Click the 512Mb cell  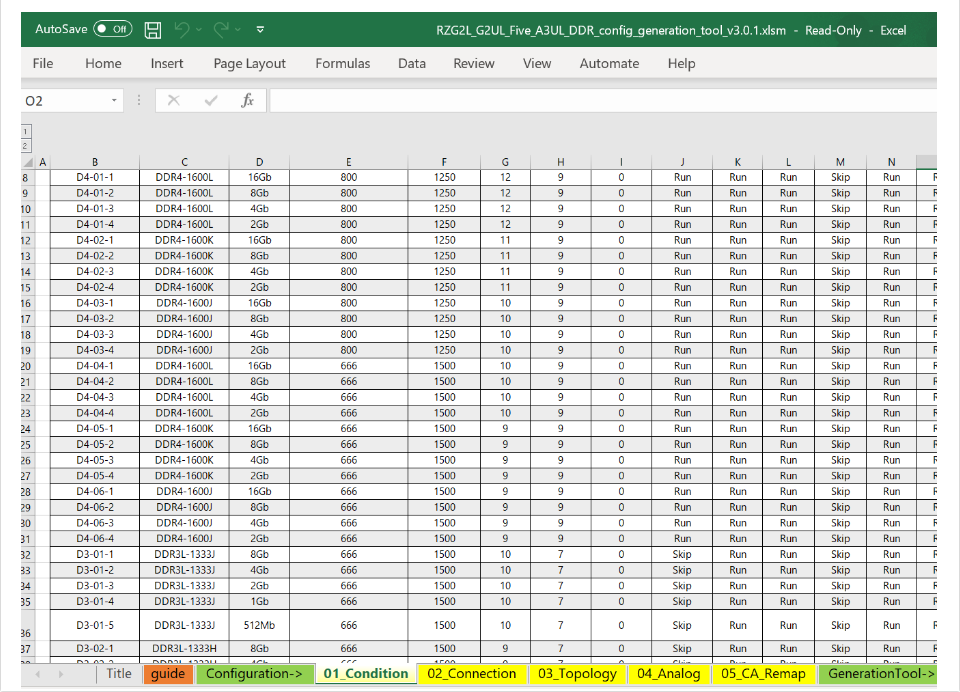(260, 625)
